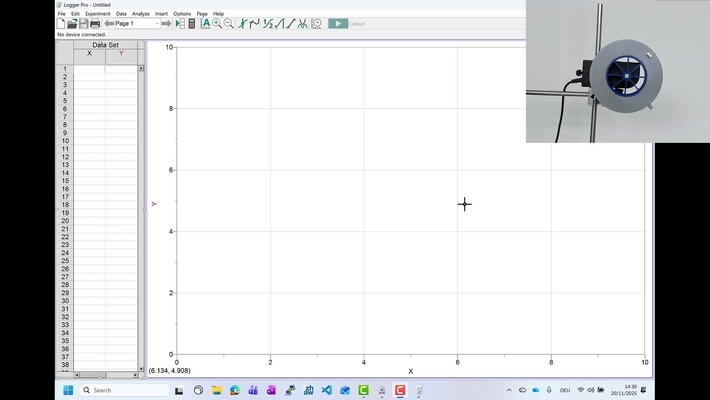This screenshot has height=400, width=710.
Task: Activate the Tangent tool icon
Action: pos(254,24)
